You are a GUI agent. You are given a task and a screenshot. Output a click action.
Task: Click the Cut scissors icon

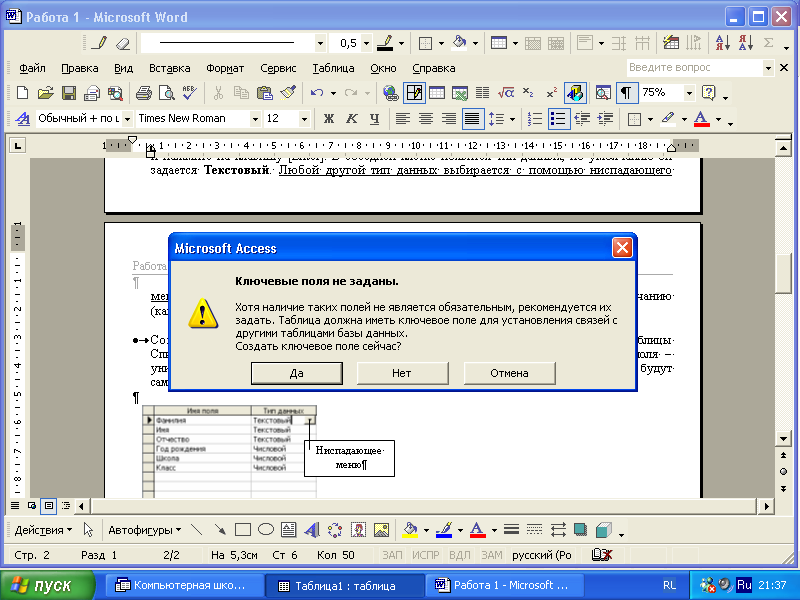tap(218, 93)
